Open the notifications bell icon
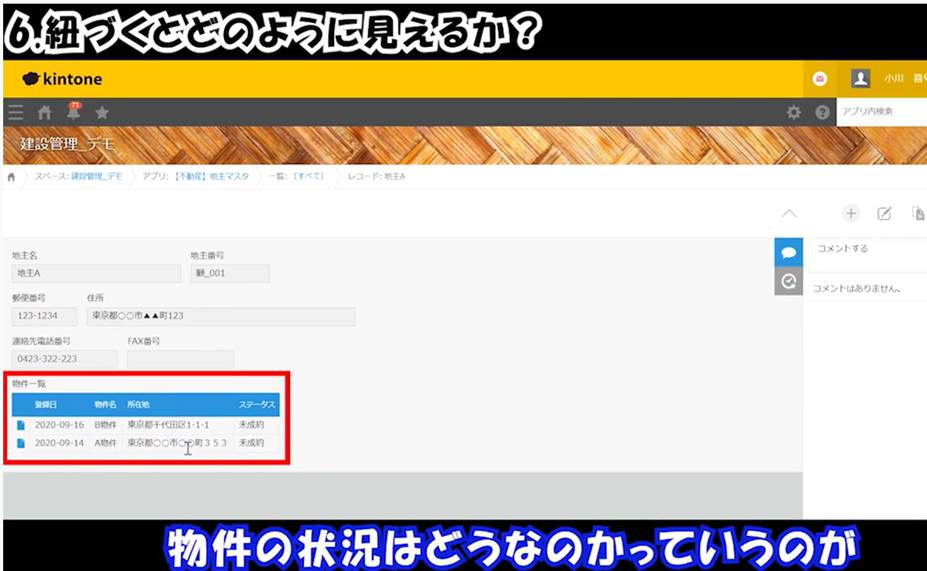The width and height of the screenshot is (927, 571). 73,113
